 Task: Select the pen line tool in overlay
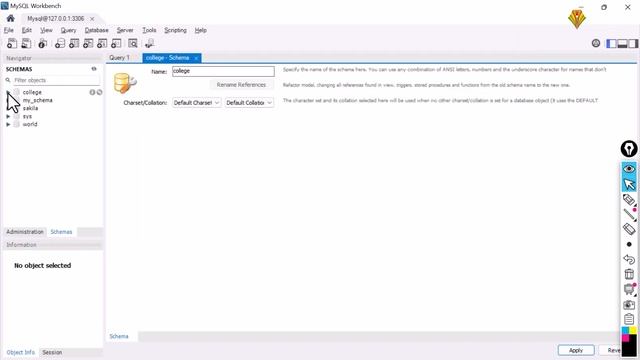(629, 215)
